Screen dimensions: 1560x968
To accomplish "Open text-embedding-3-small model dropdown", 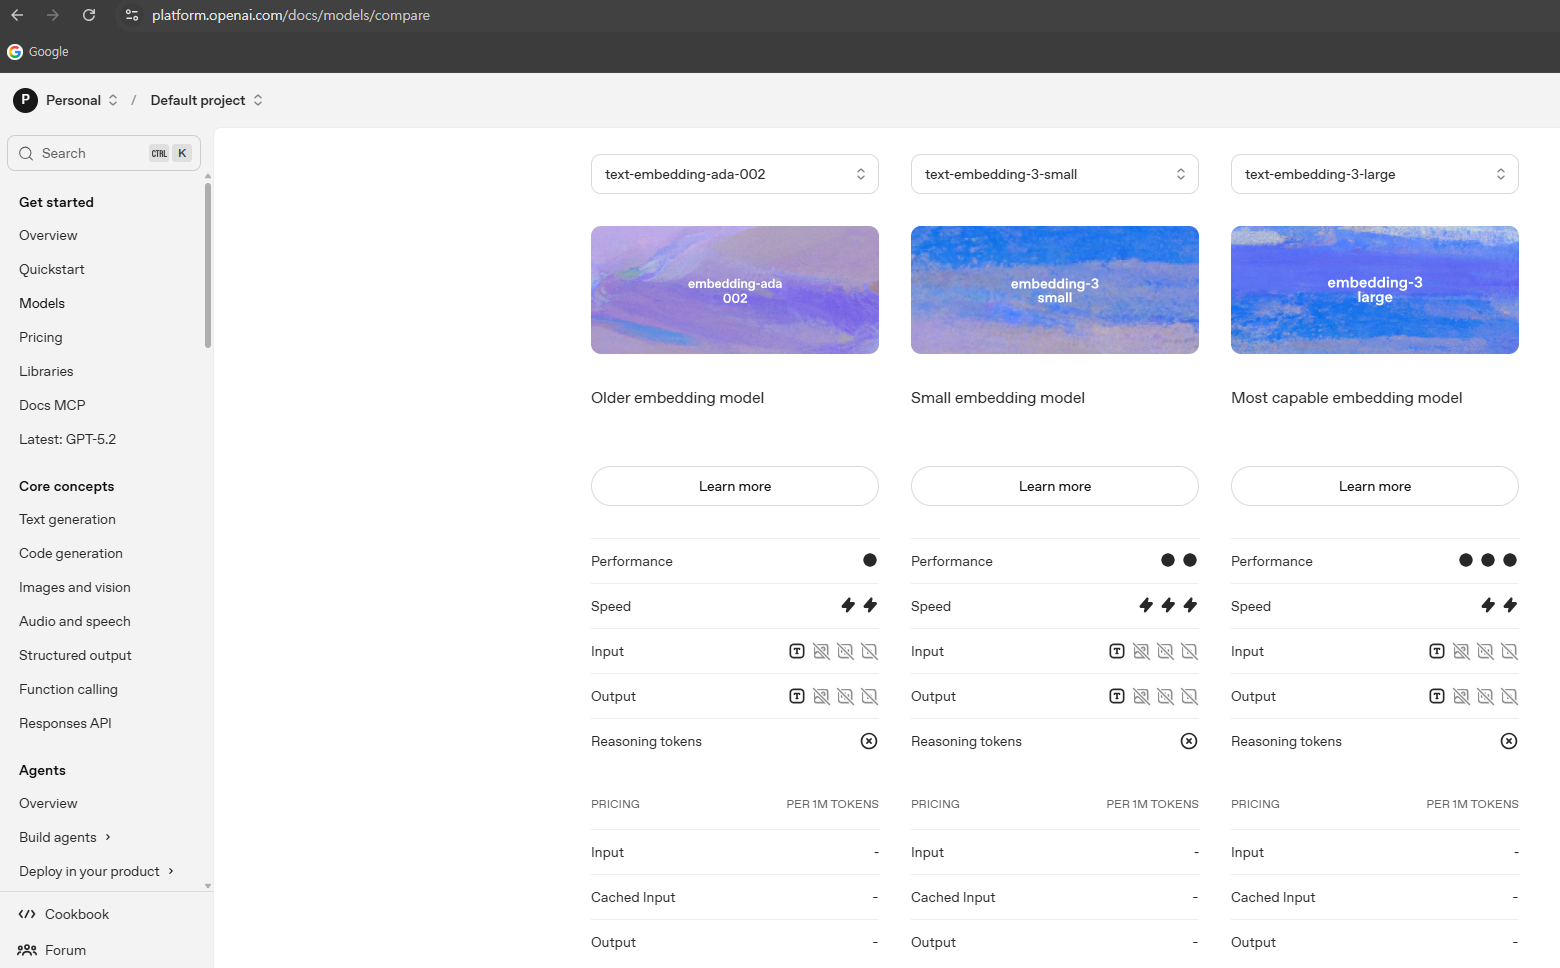I will click(x=1055, y=174).
